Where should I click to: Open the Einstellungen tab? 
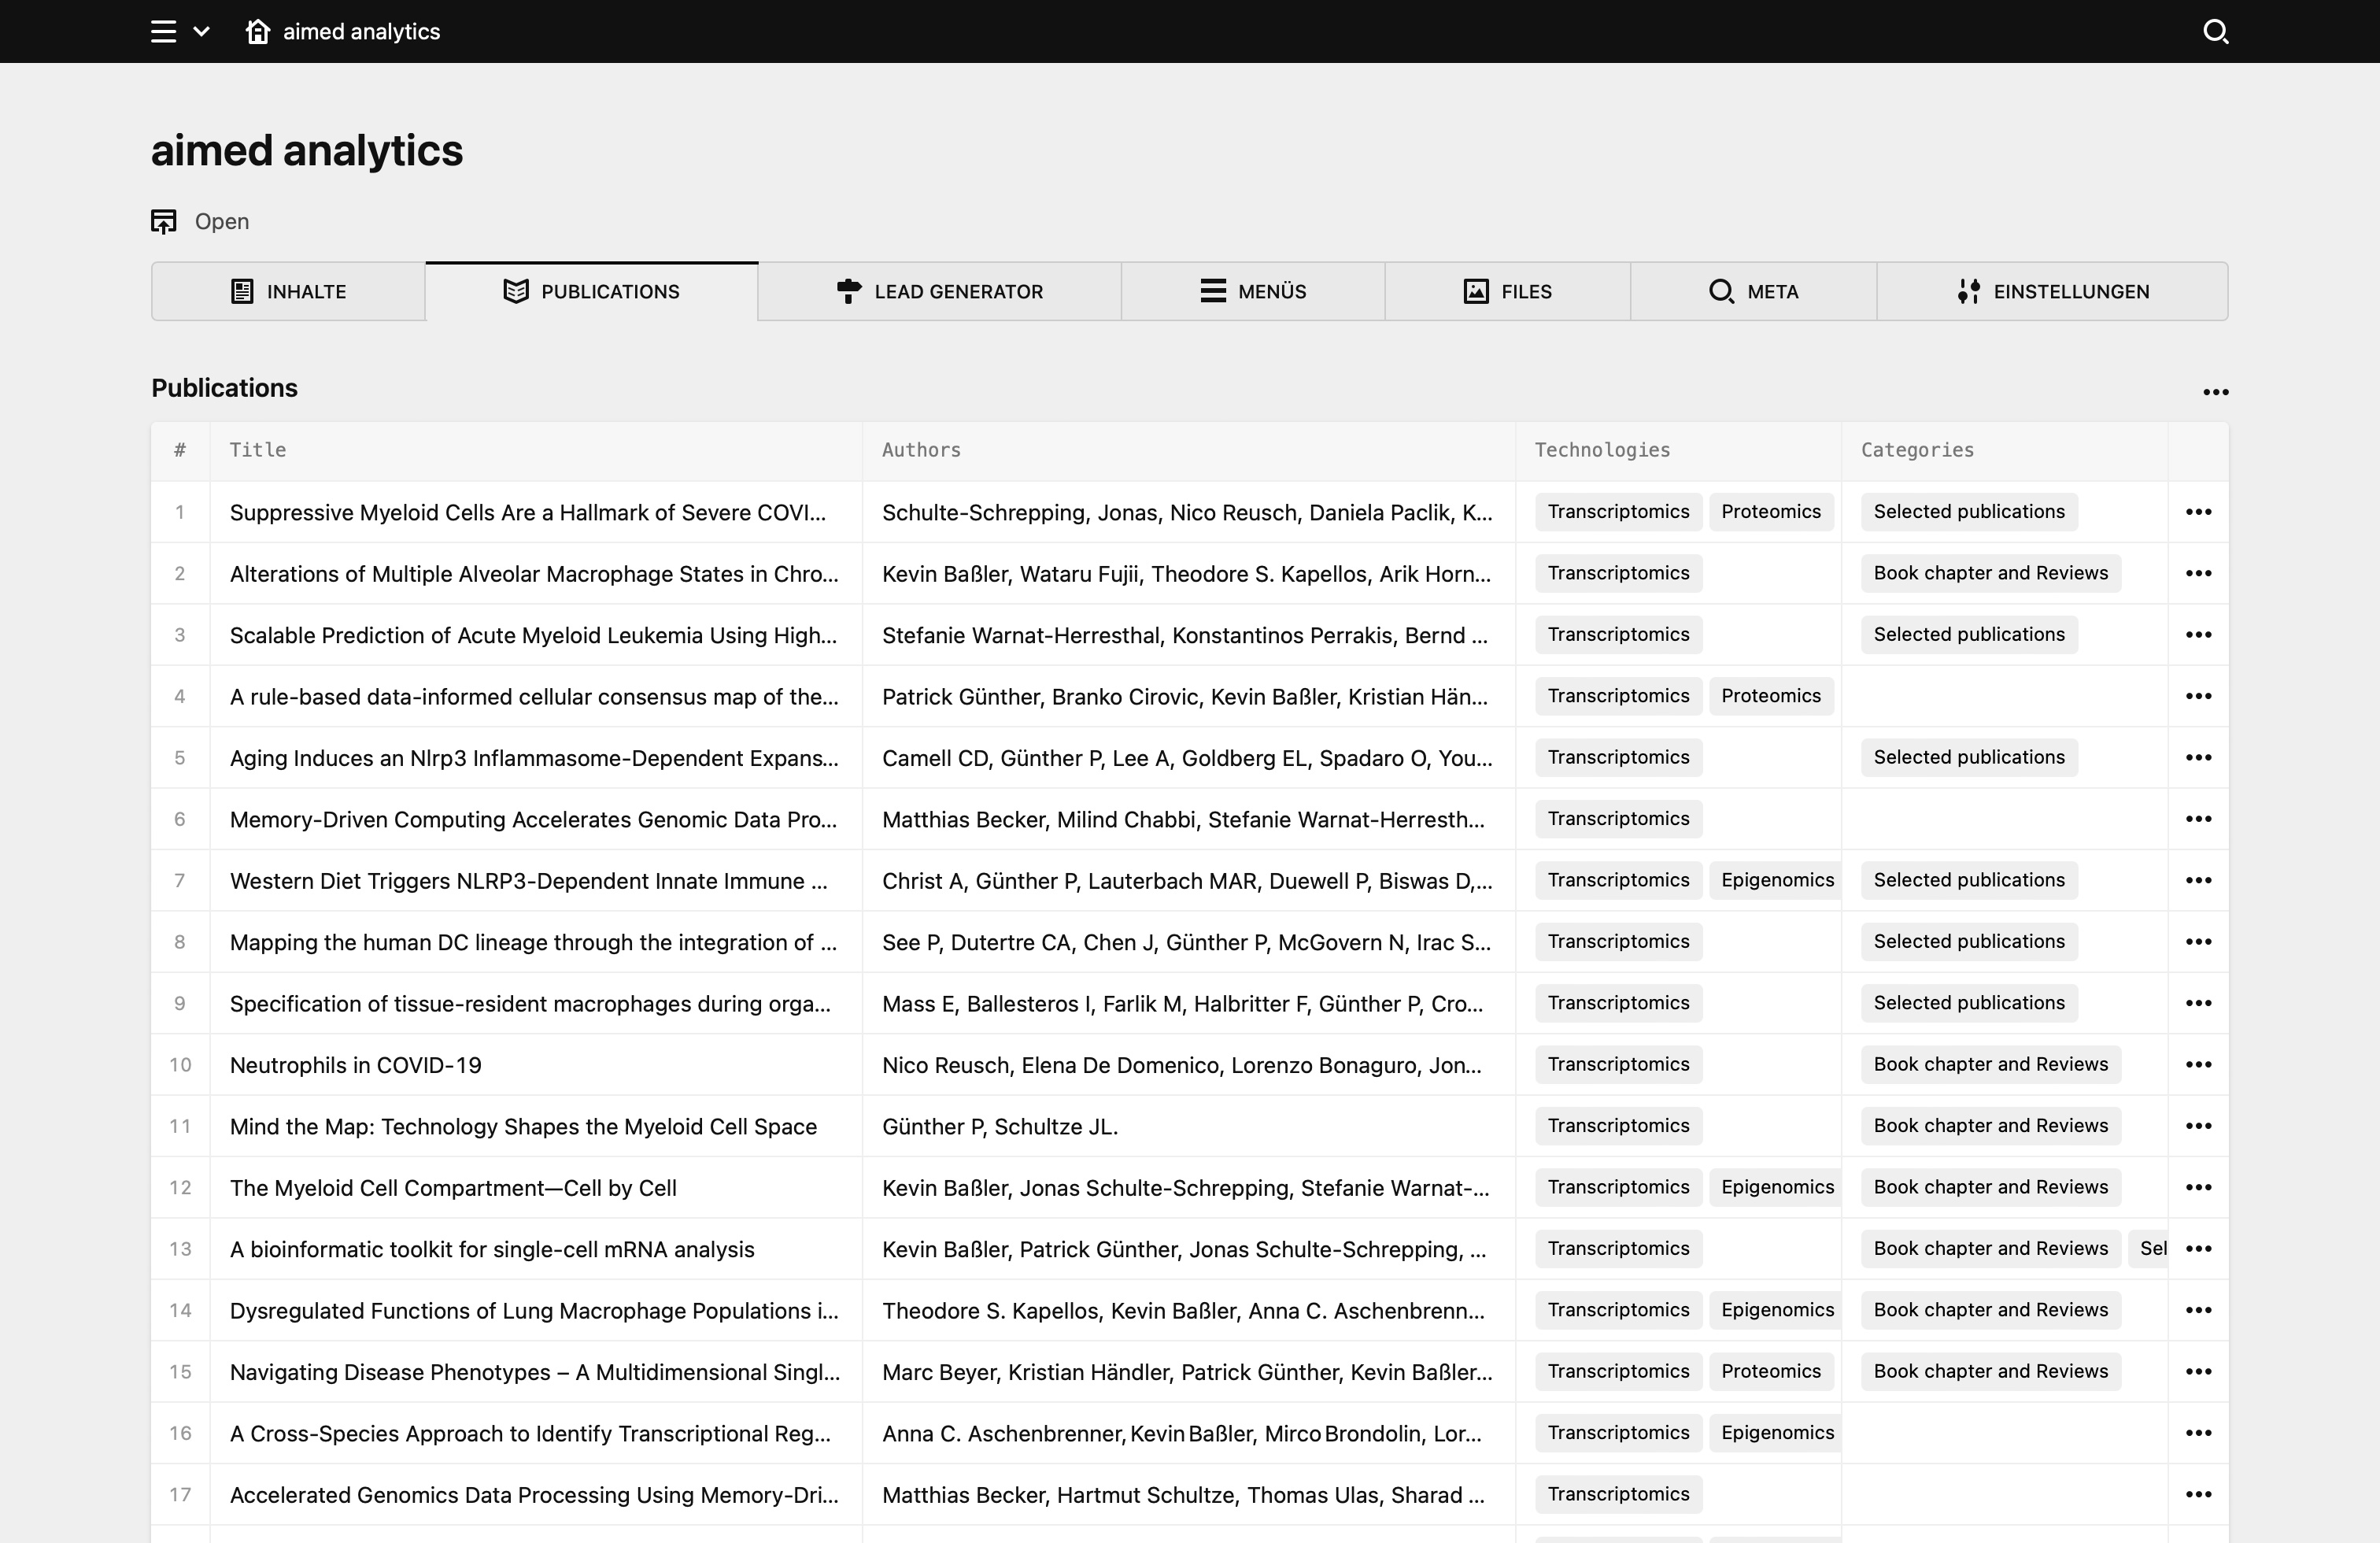[2052, 291]
